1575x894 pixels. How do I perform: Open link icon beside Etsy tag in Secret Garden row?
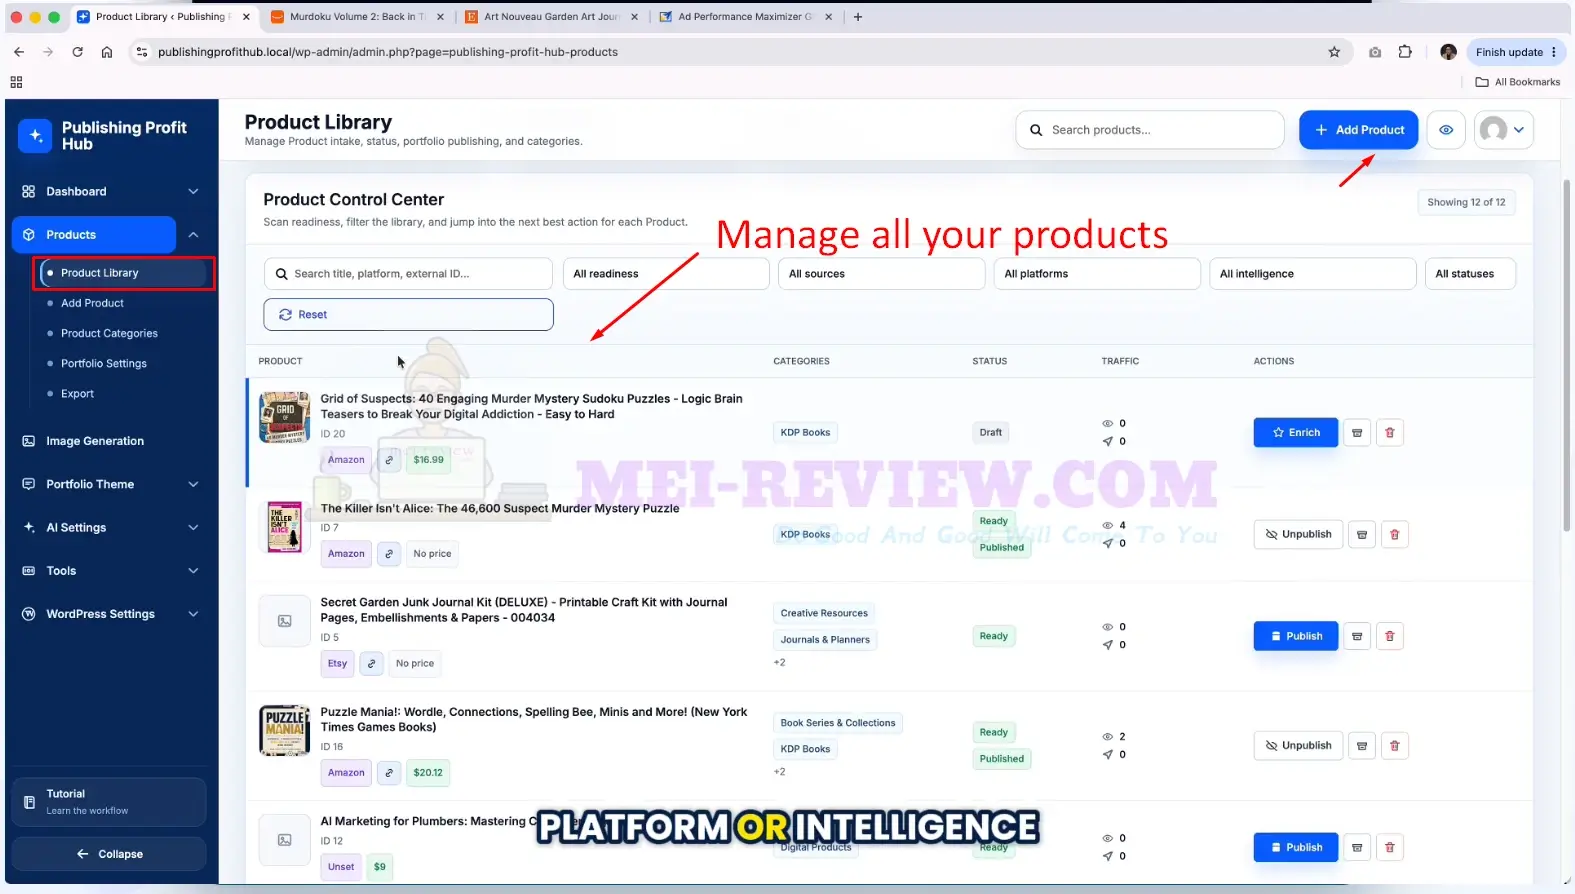pos(371,663)
